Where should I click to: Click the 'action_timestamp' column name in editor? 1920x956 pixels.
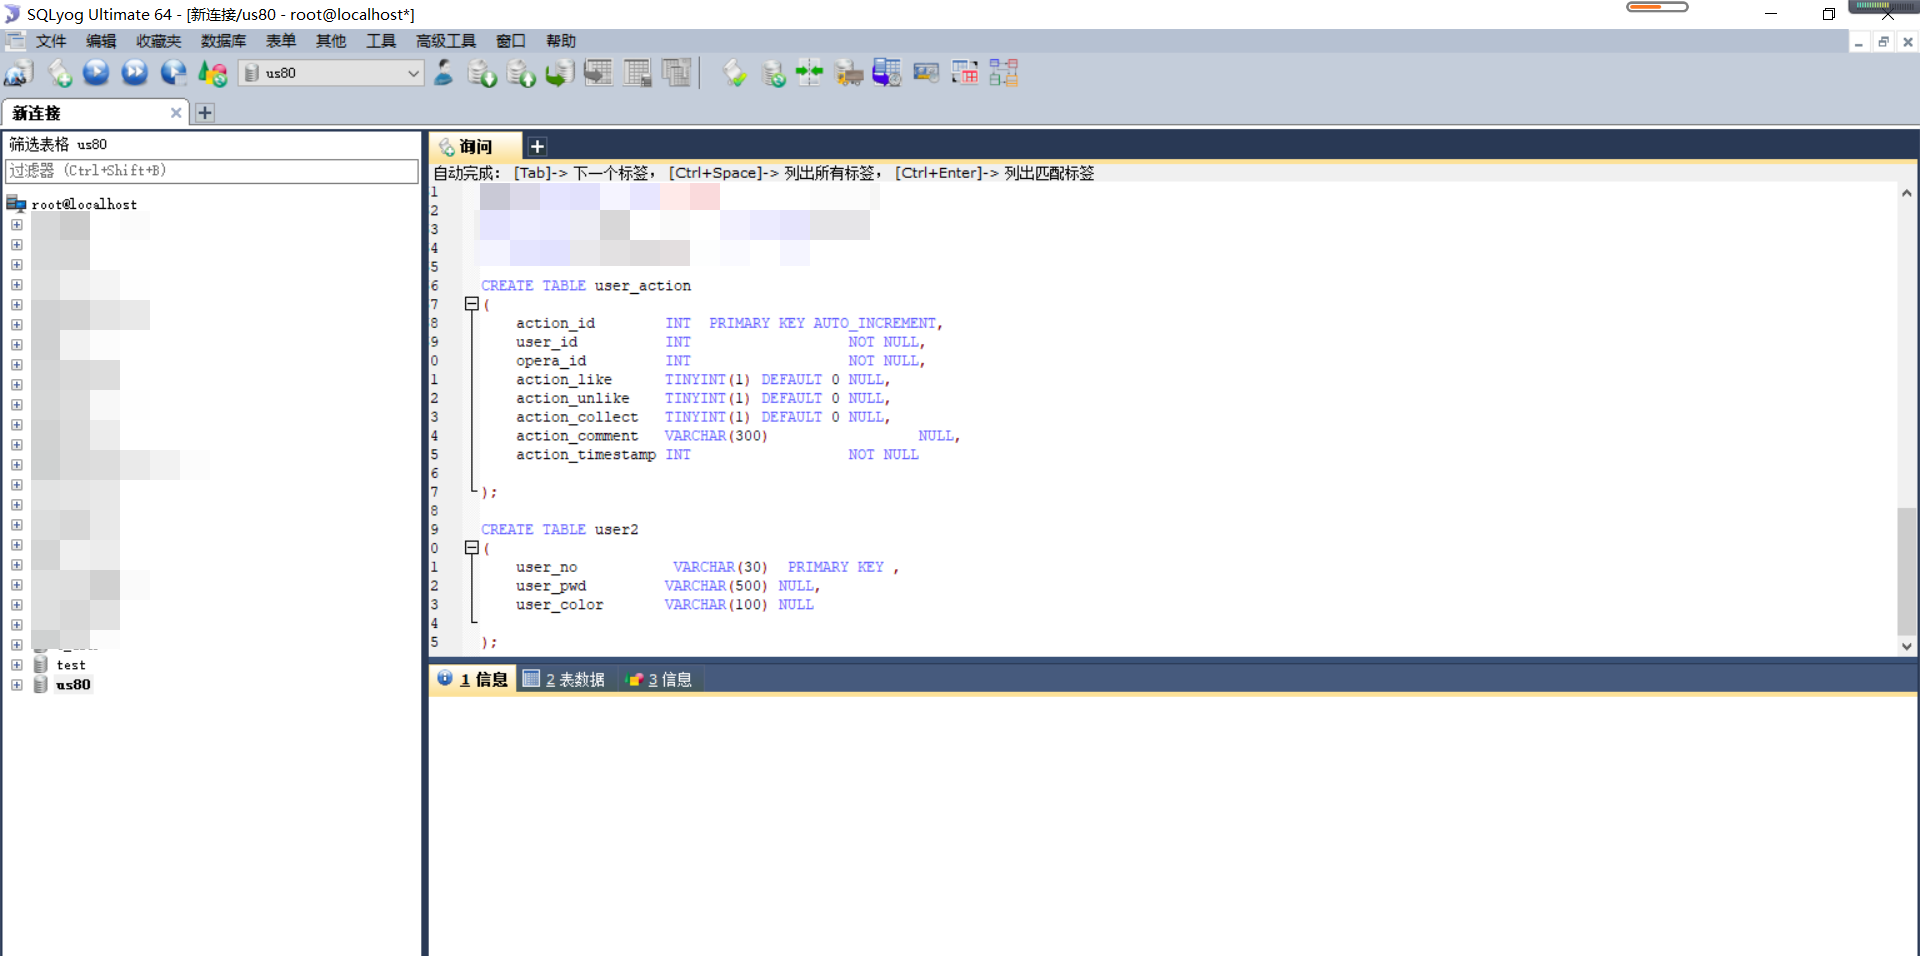[586, 455]
